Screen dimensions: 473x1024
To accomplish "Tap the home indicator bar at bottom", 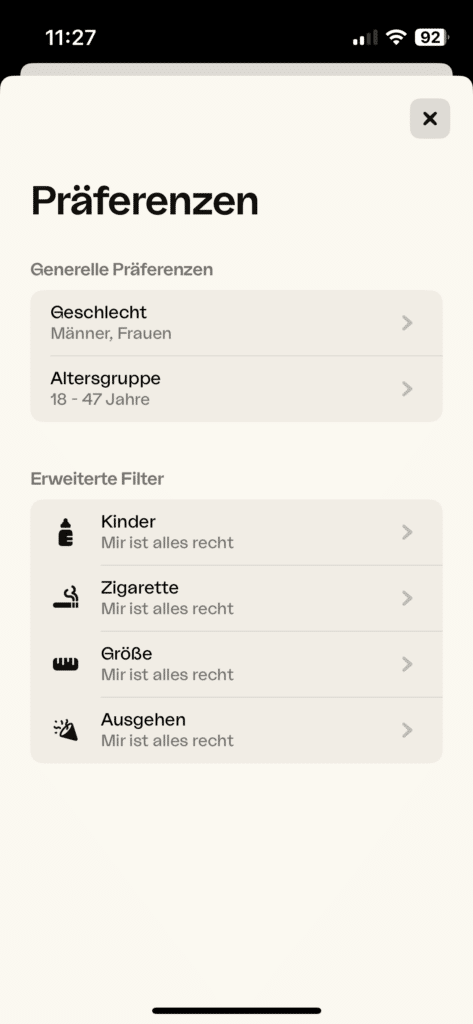I will [x=236, y=1010].
